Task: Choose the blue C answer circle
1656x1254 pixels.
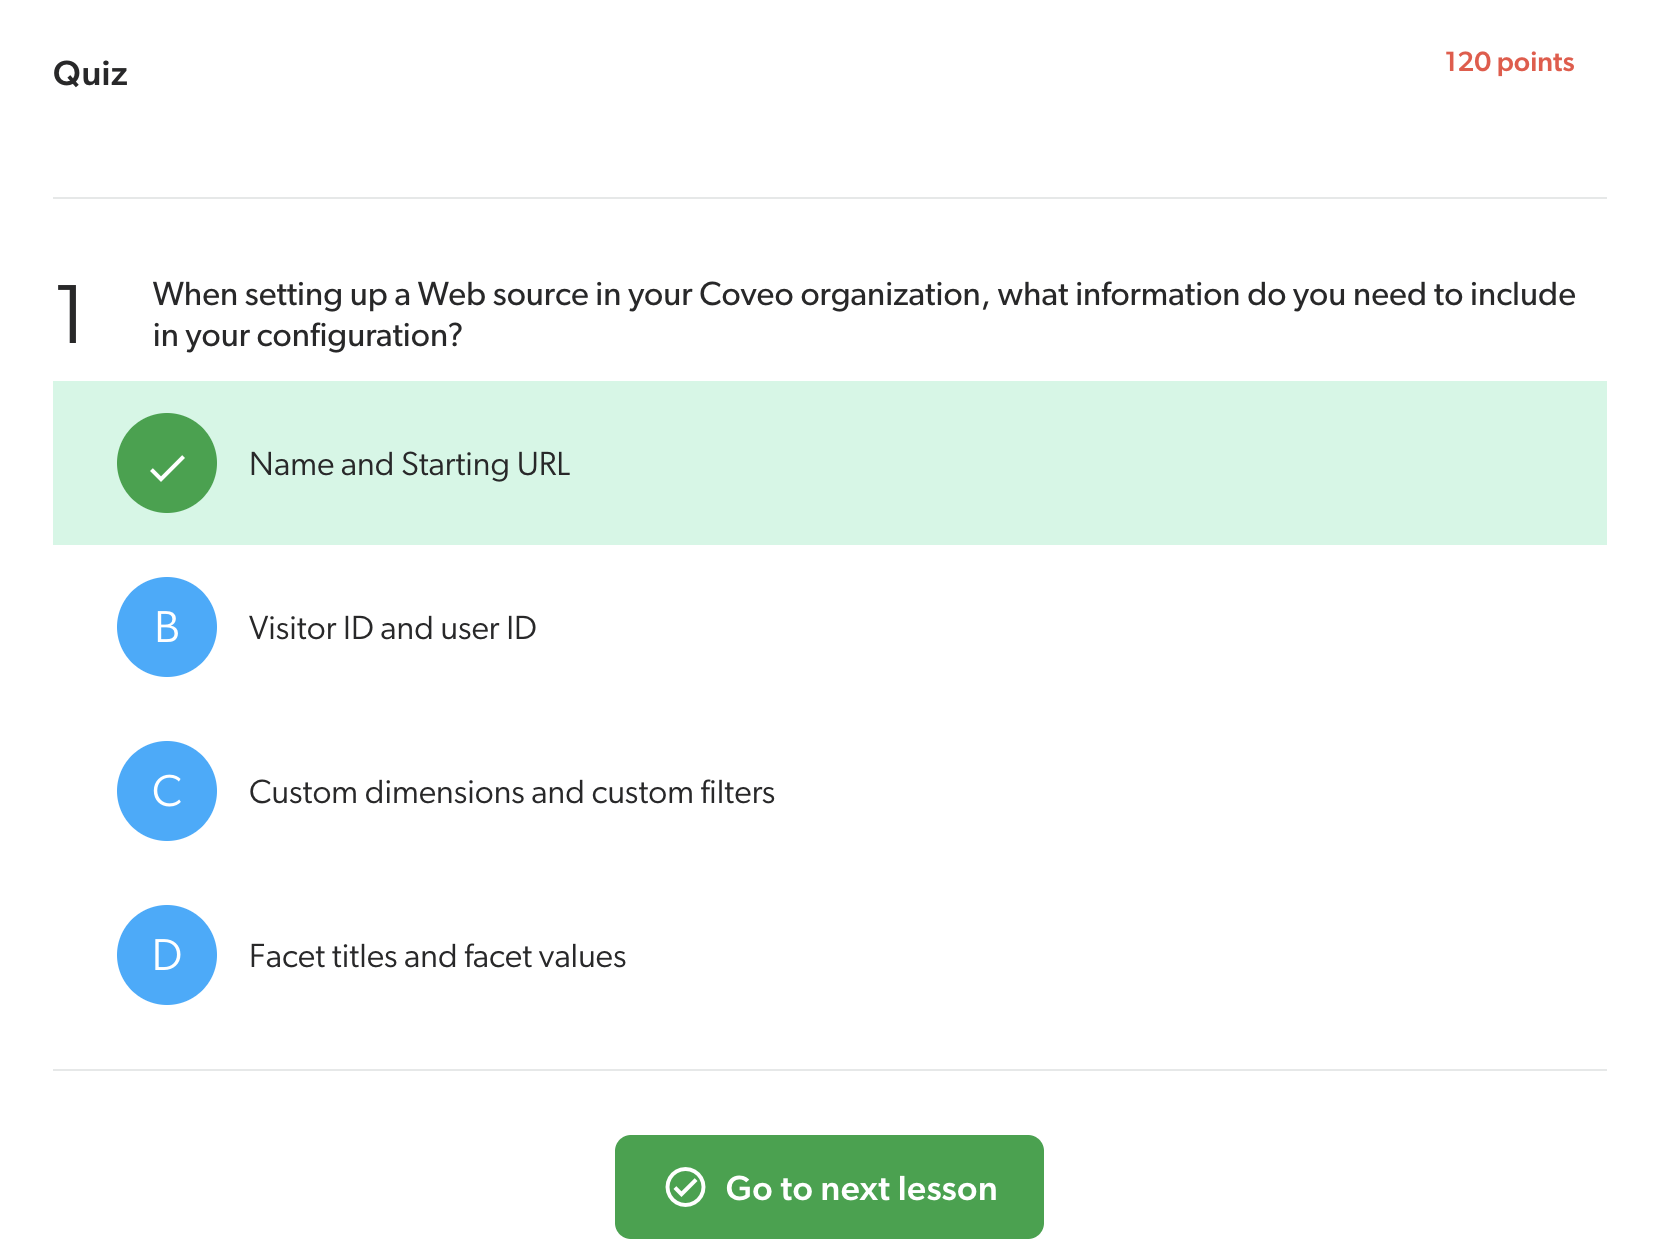Action: 167,792
